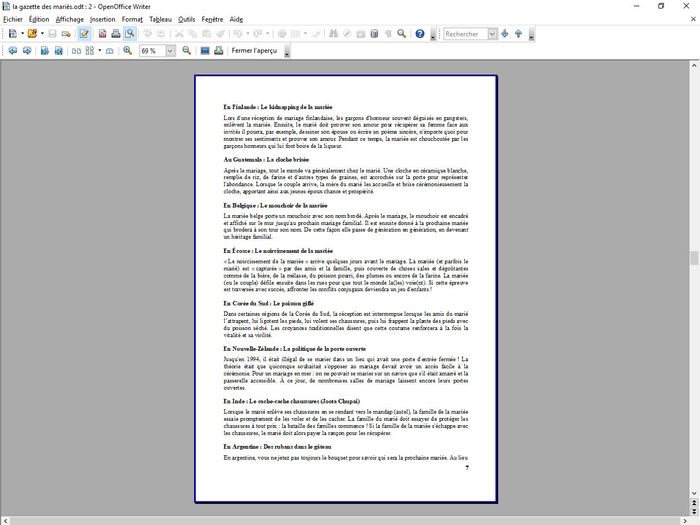Click heading 'En Belgique : Le mouchoir de la mariée'
Screen dimensions: 700x525
(x=275, y=205)
